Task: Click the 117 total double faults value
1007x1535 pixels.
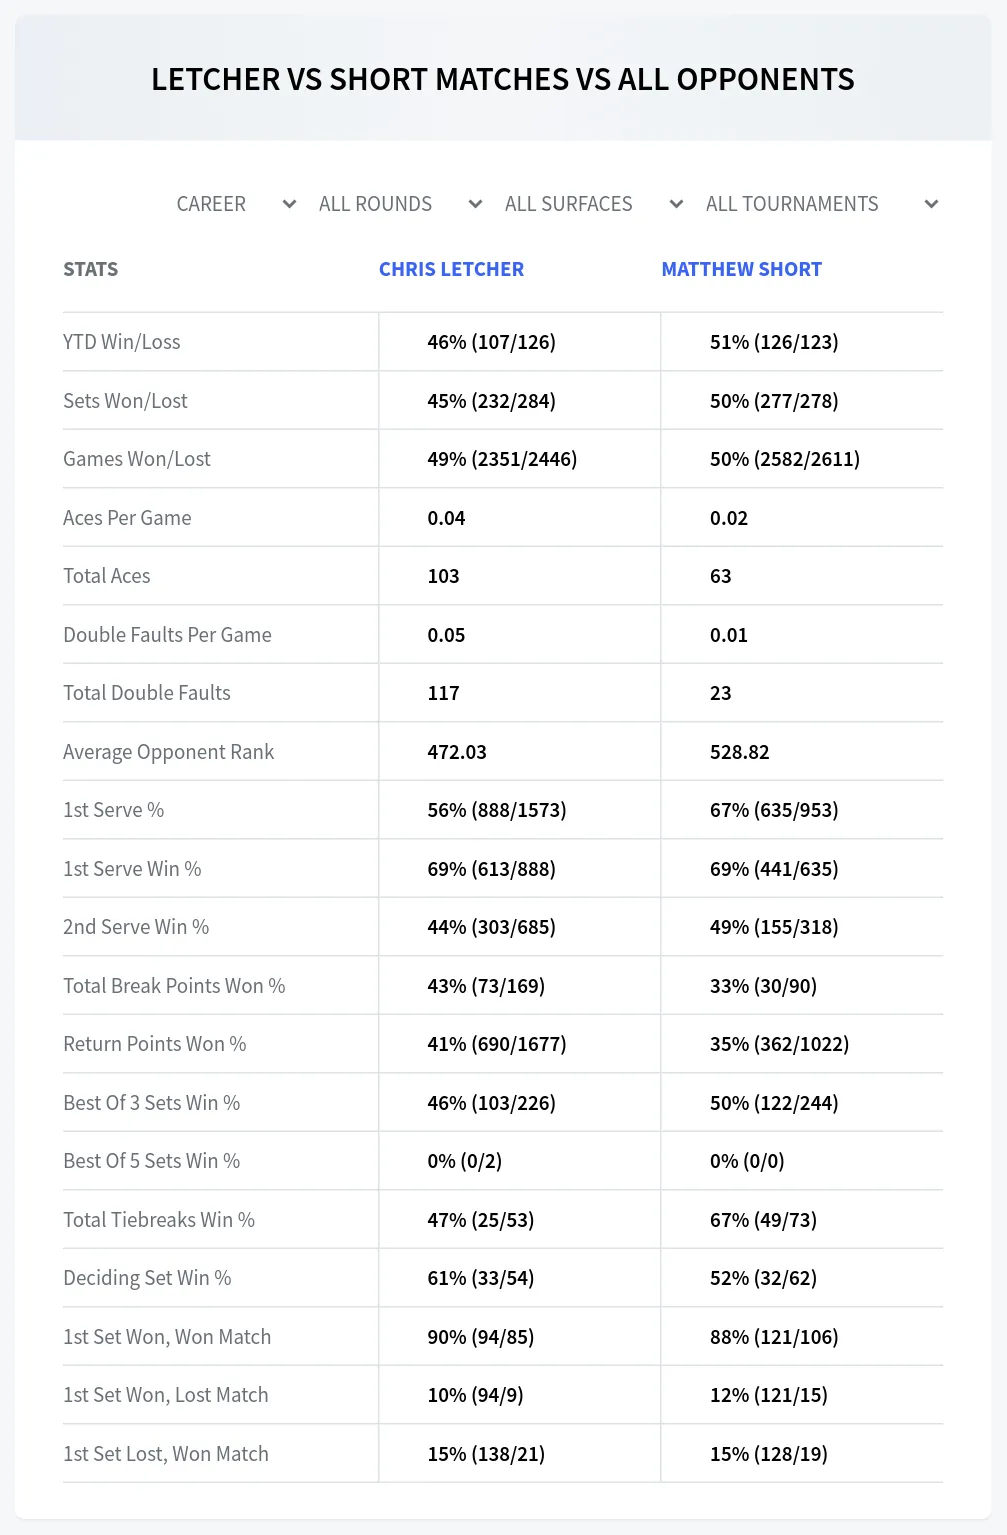Action: point(443,693)
